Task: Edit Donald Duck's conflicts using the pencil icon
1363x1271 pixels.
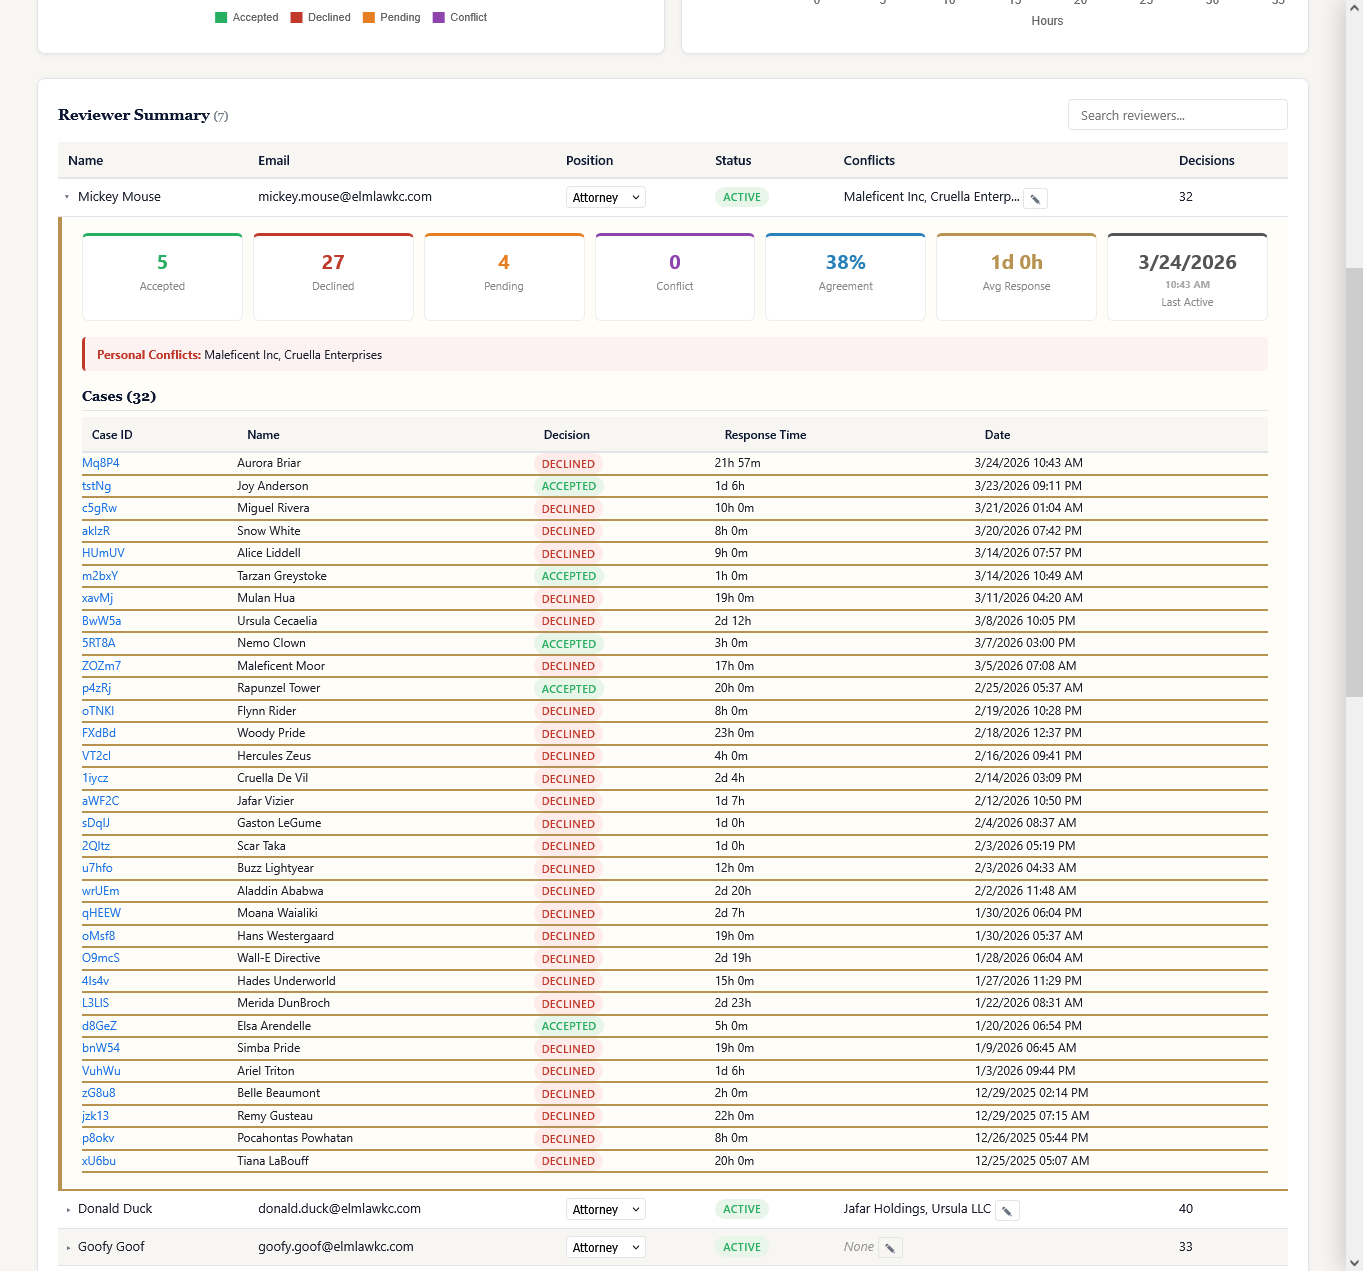Action: click(1007, 1210)
